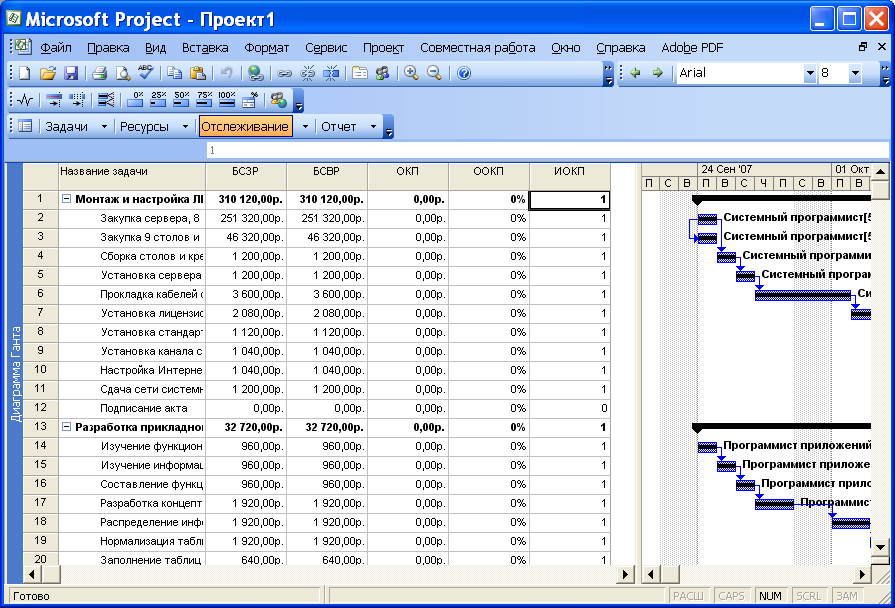This screenshot has width=895, height=608.
Task: Select row 12 header
Action: coord(41,408)
